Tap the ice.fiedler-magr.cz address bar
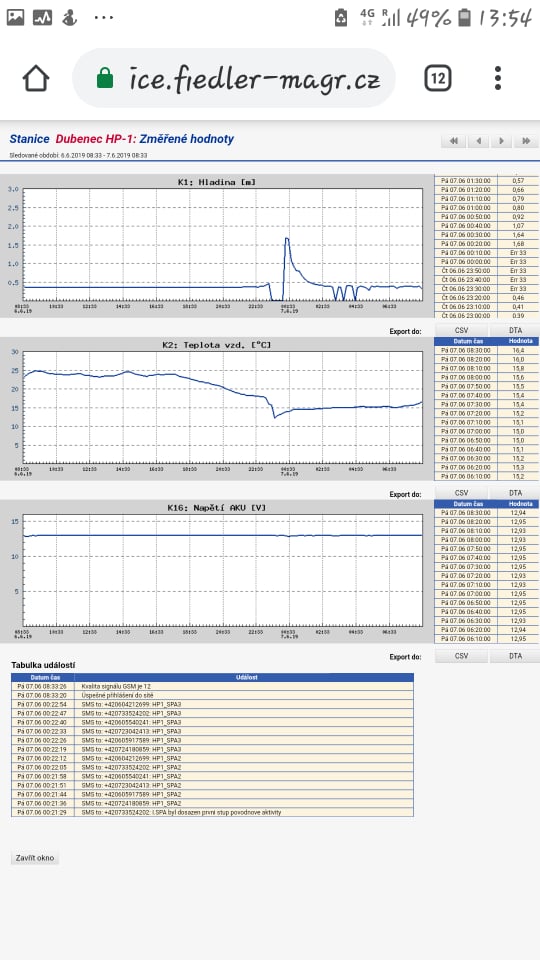The height and width of the screenshot is (960, 540). point(234,78)
